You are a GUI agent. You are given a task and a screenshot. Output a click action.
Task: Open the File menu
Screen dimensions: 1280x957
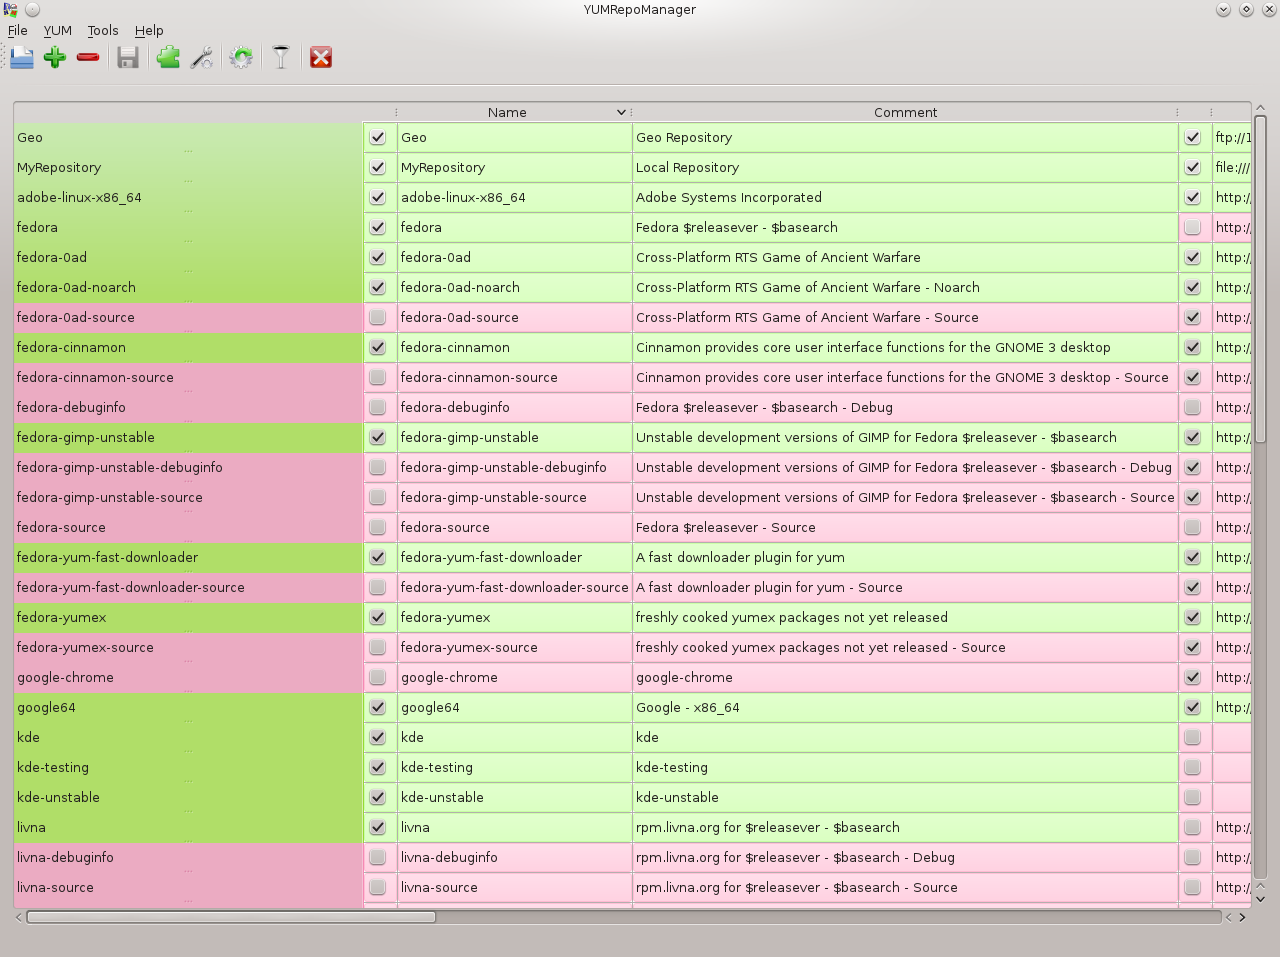click(18, 30)
